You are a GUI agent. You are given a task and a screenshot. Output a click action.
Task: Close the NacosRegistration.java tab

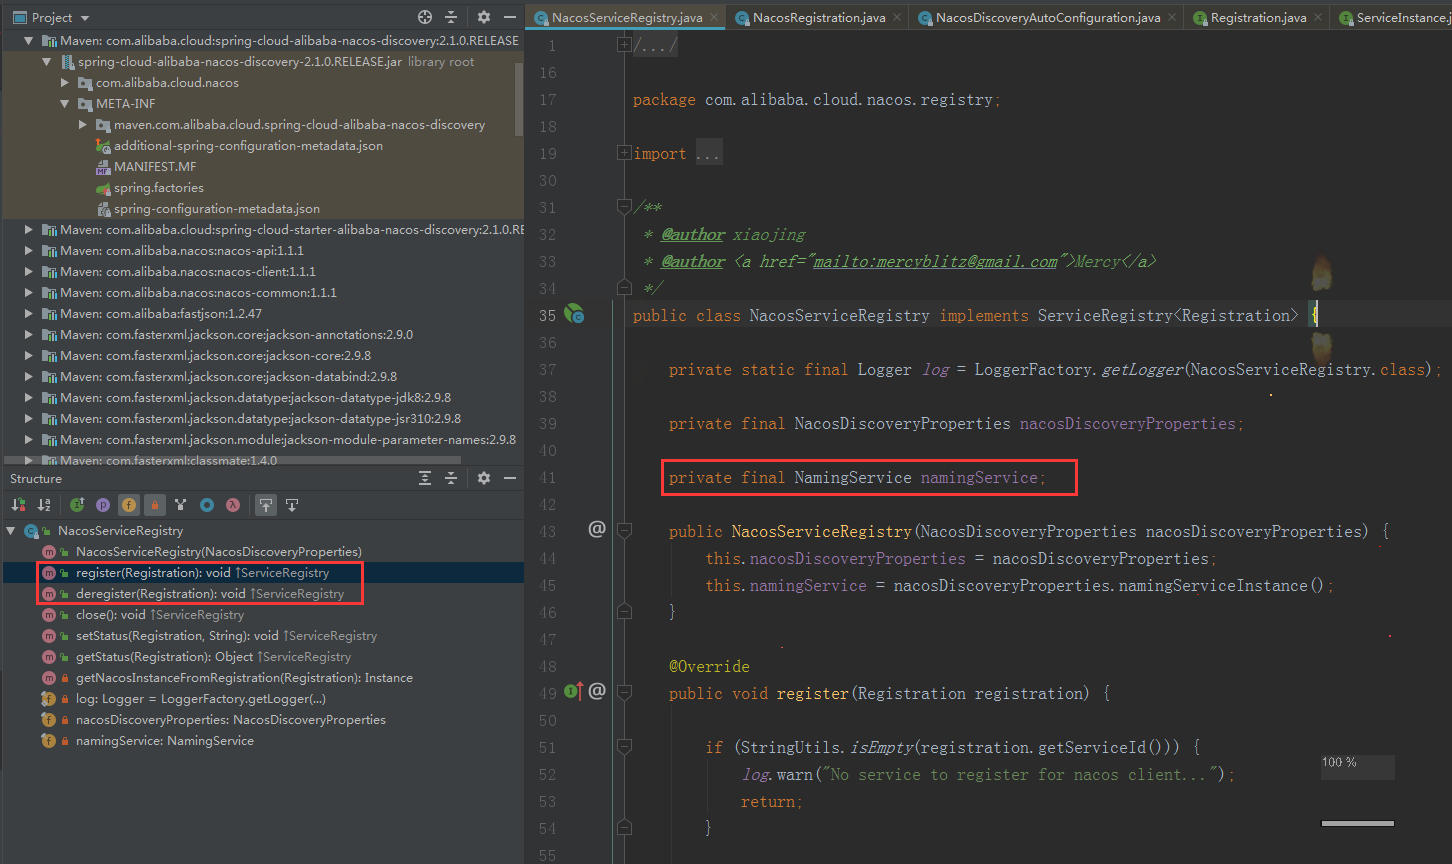click(895, 18)
